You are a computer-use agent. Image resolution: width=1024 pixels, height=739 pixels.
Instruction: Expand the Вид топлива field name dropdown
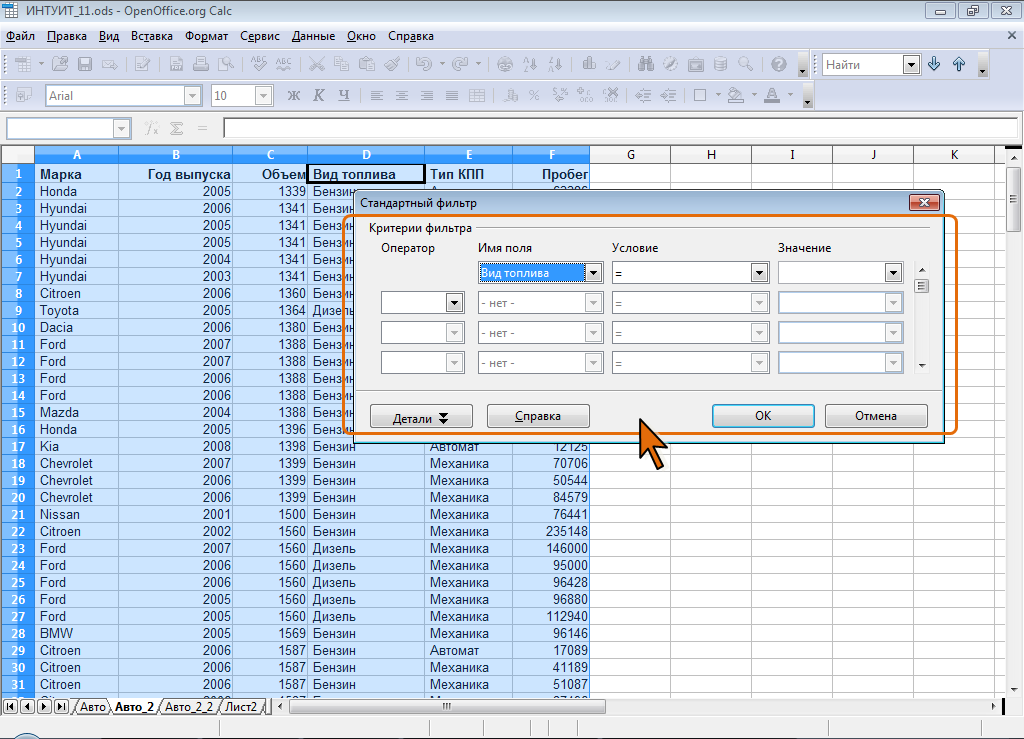point(593,273)
